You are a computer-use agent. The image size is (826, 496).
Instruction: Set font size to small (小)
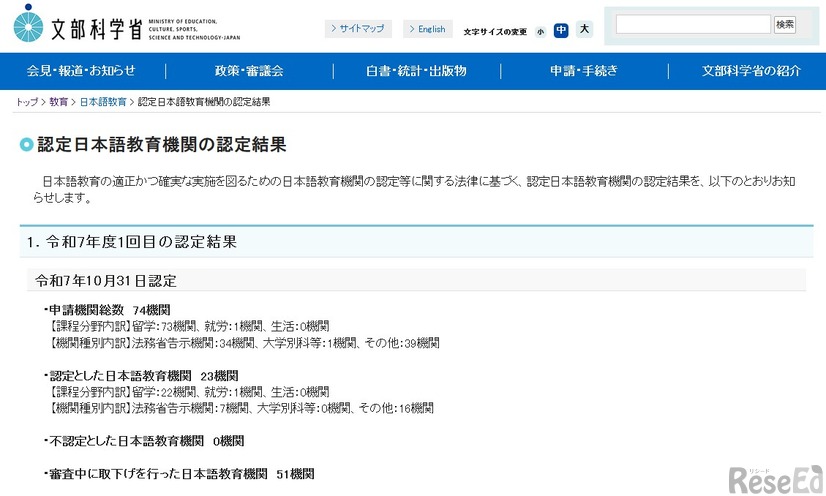pos(540,31)
